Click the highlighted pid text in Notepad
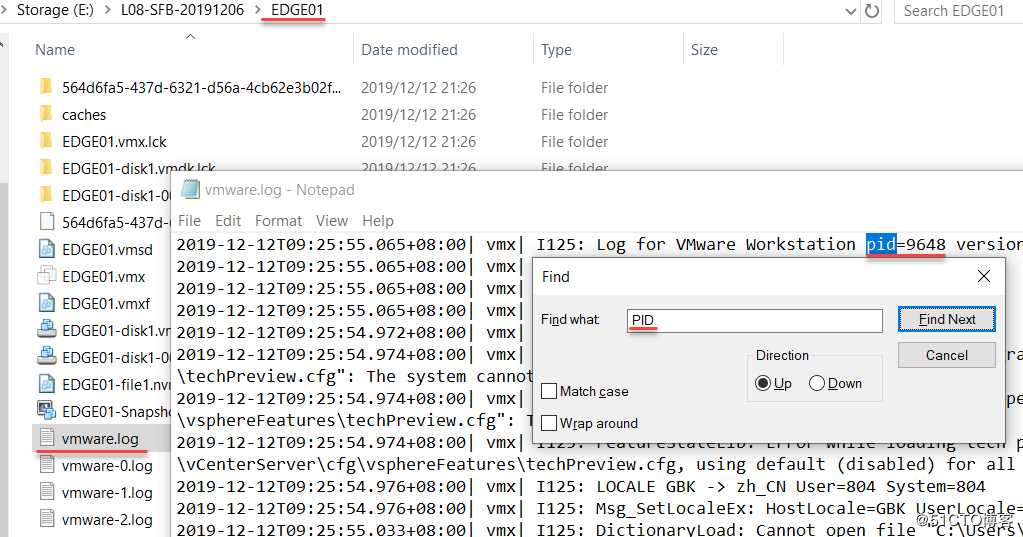The image size is (1023, 537). click(881, 244)
